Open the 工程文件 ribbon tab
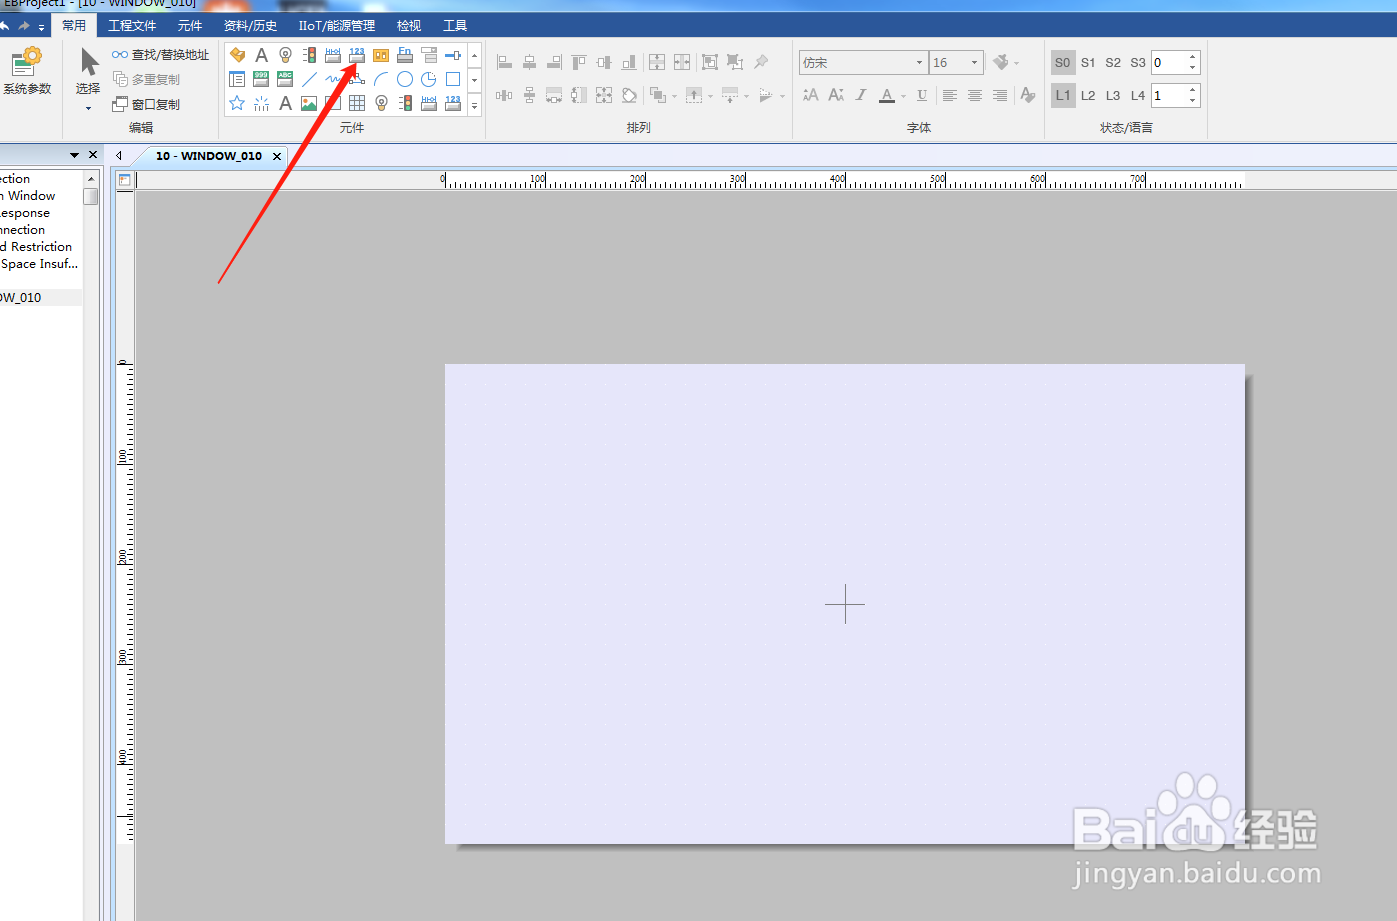Viewport: 1397px width, 921px height. [x=132, y=26]
